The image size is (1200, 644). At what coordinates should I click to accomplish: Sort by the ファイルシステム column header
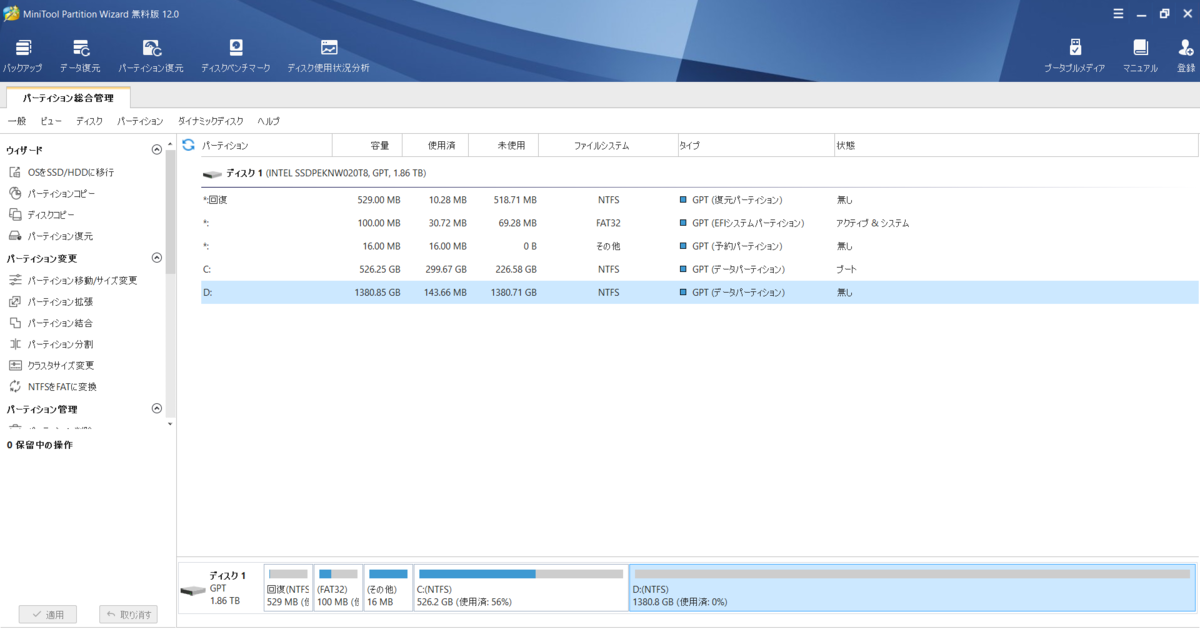[x=607, y=146]
